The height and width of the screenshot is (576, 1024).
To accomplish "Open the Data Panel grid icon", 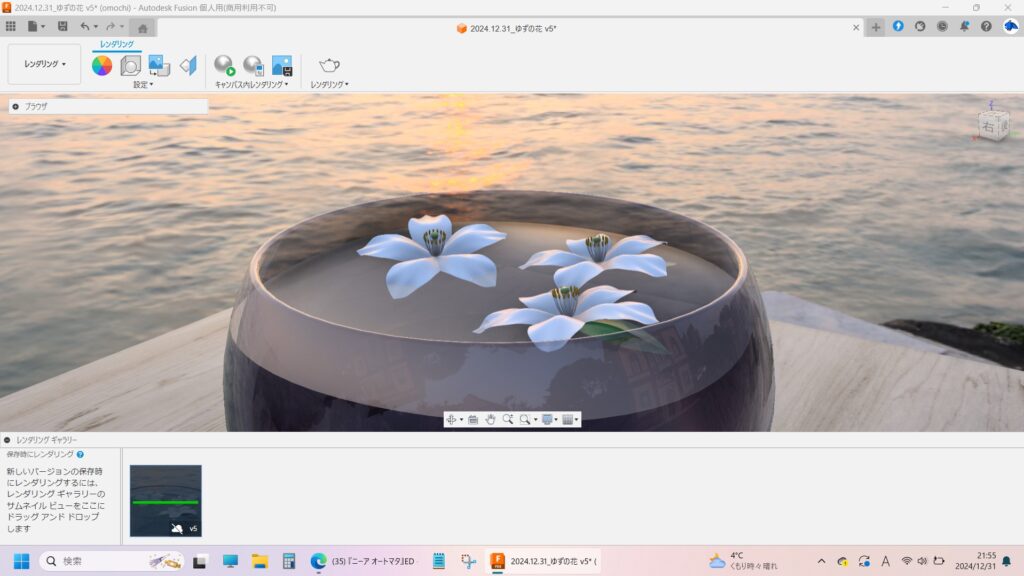I will [11, 26].
